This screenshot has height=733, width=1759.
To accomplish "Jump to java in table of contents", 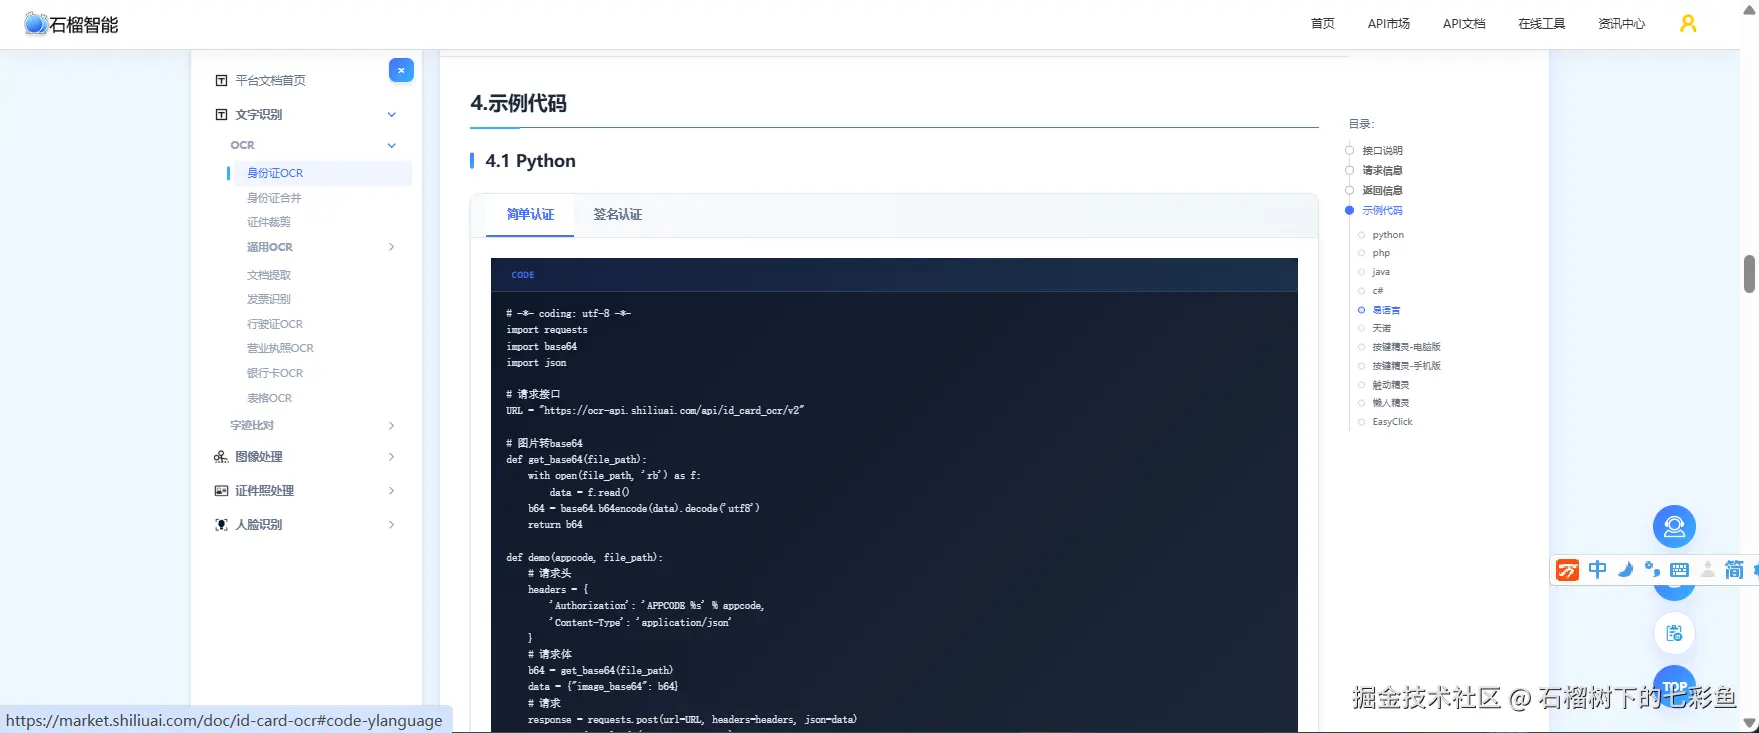I will pyautogui.click(x=1381, y=272).
